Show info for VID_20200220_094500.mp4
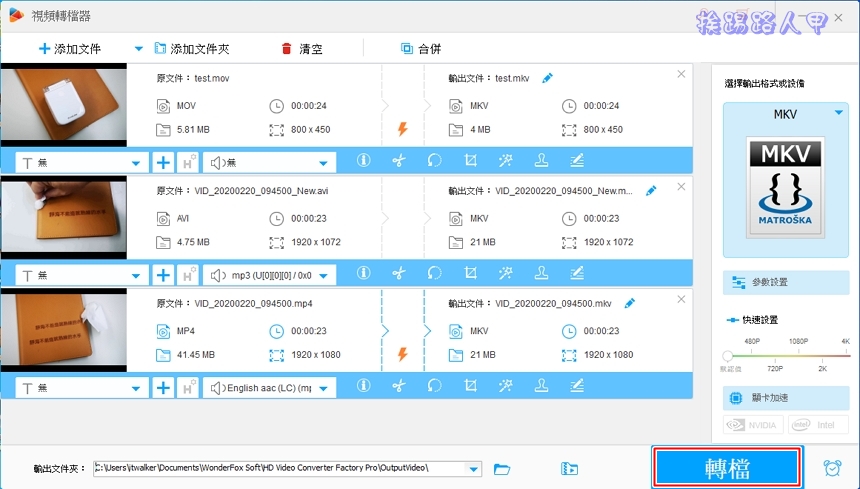This screenshot has height=489, width=860. pos(363,386)
